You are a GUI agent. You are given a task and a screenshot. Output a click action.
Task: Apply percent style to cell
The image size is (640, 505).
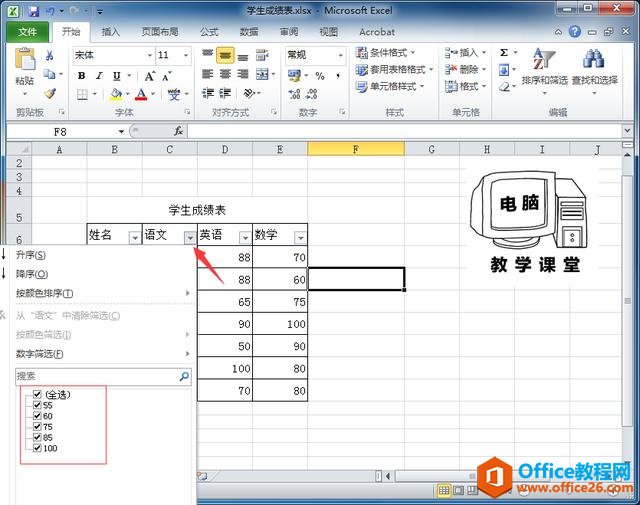(320, 76)
